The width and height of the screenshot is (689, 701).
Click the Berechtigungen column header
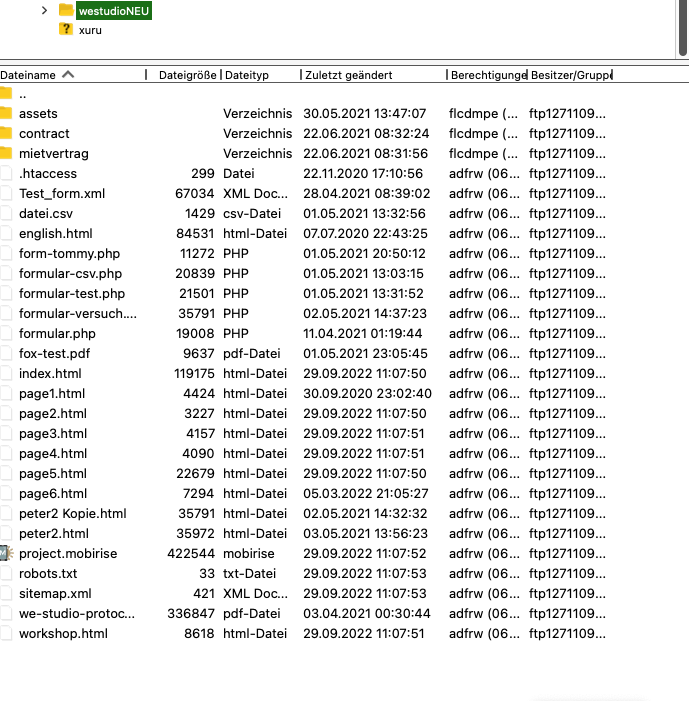(488, 75)
